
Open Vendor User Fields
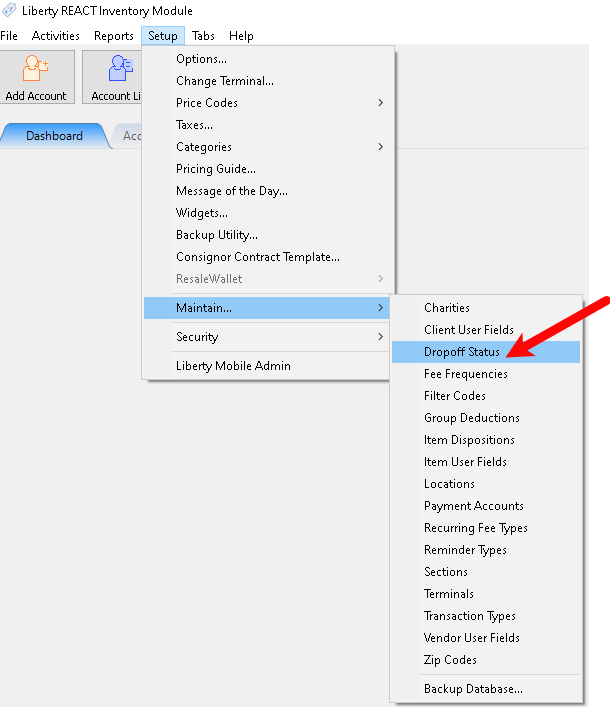(x=486, y=638)
